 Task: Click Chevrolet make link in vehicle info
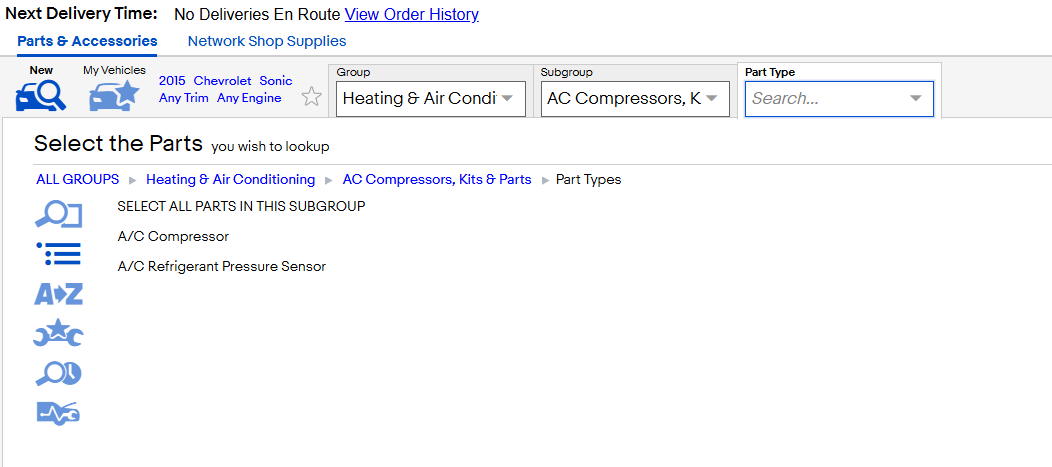coord(223,81)
